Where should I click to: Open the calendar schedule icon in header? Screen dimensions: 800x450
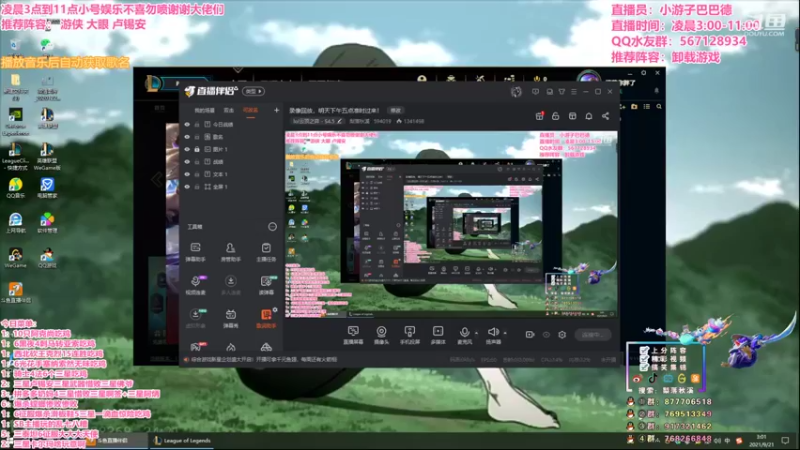click(x=572, y=116)
